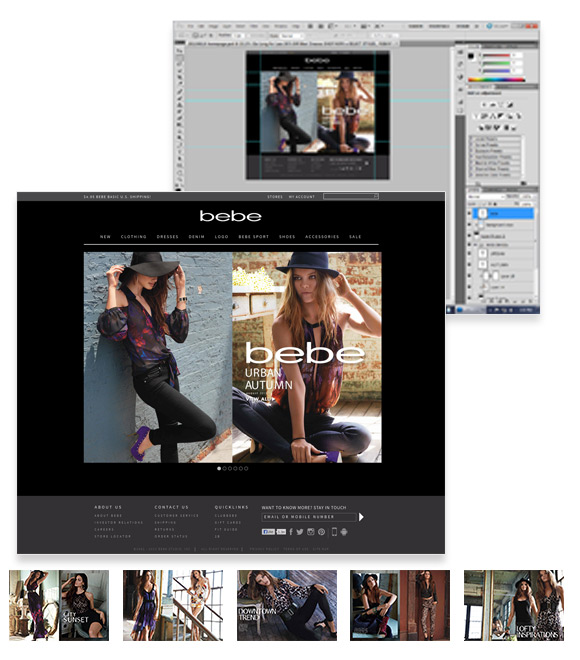580x660 pixels.
Task: Click the STORES link in top bar
Action: pos(275,197)
